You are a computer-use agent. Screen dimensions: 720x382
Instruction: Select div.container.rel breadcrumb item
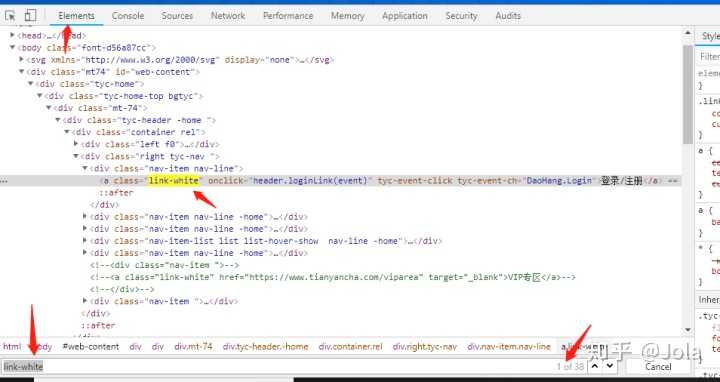point(350,347)
